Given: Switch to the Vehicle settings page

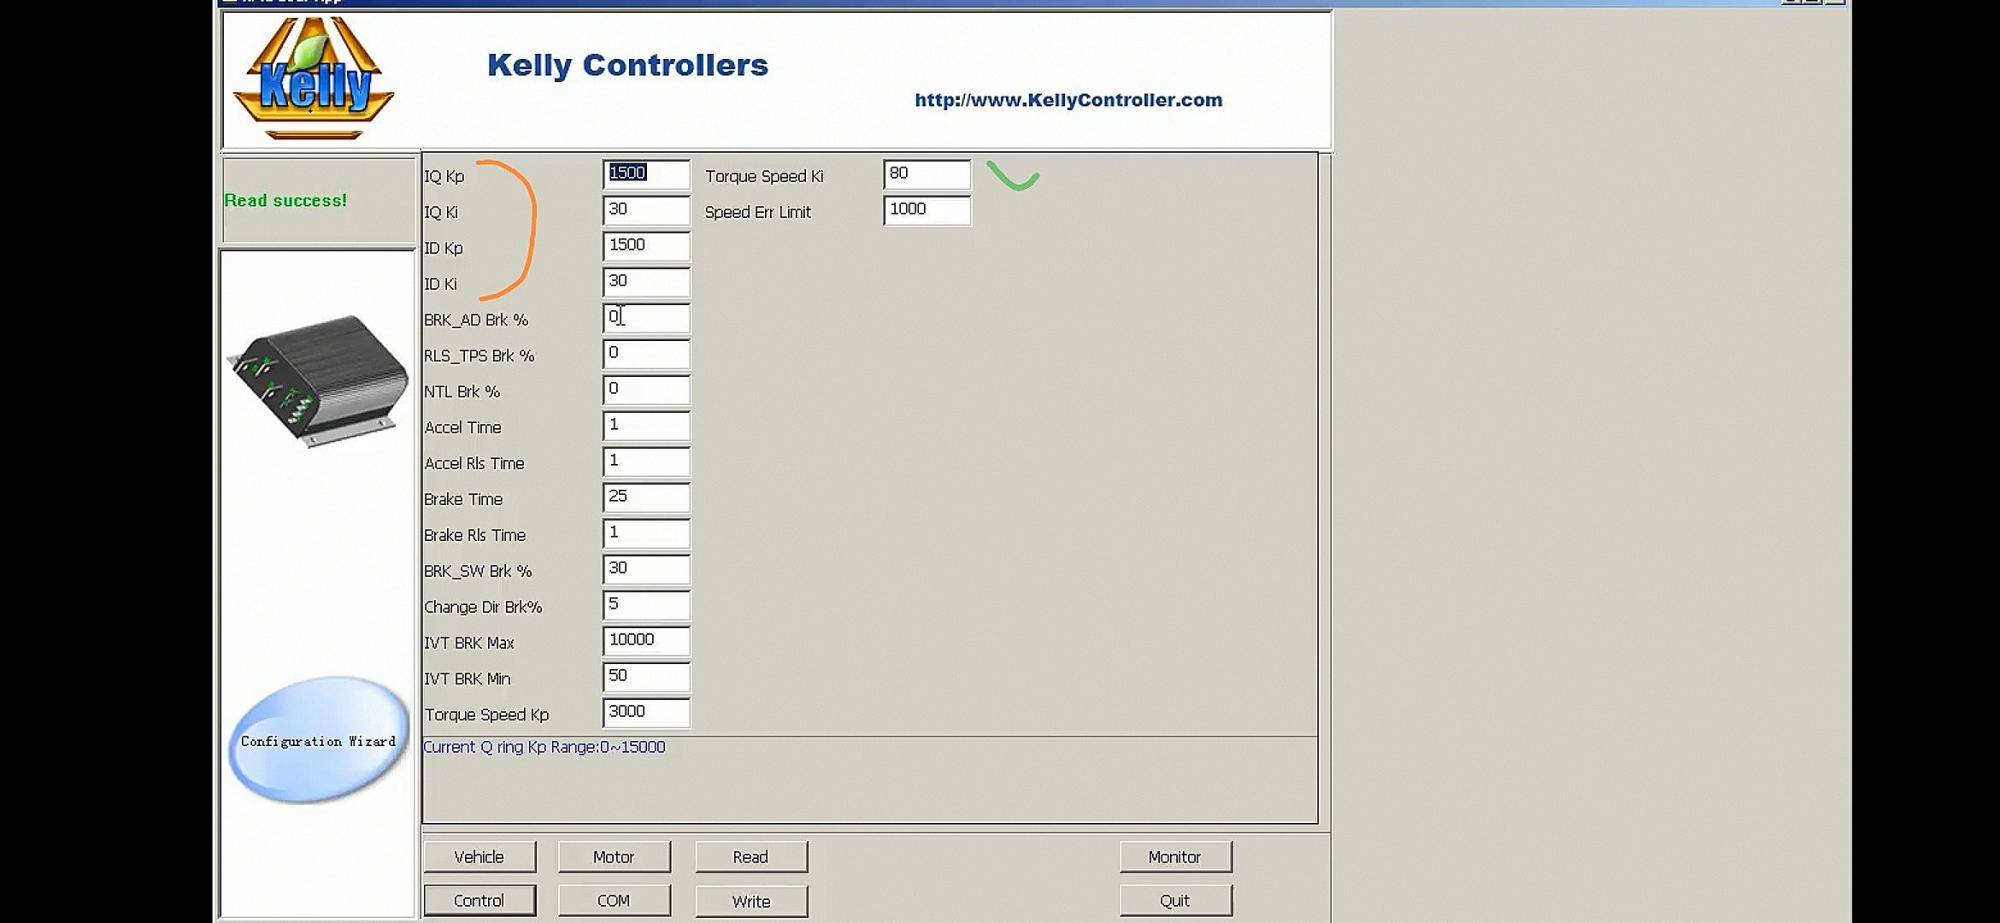Looking at the screenshot, I should point(479,857).
